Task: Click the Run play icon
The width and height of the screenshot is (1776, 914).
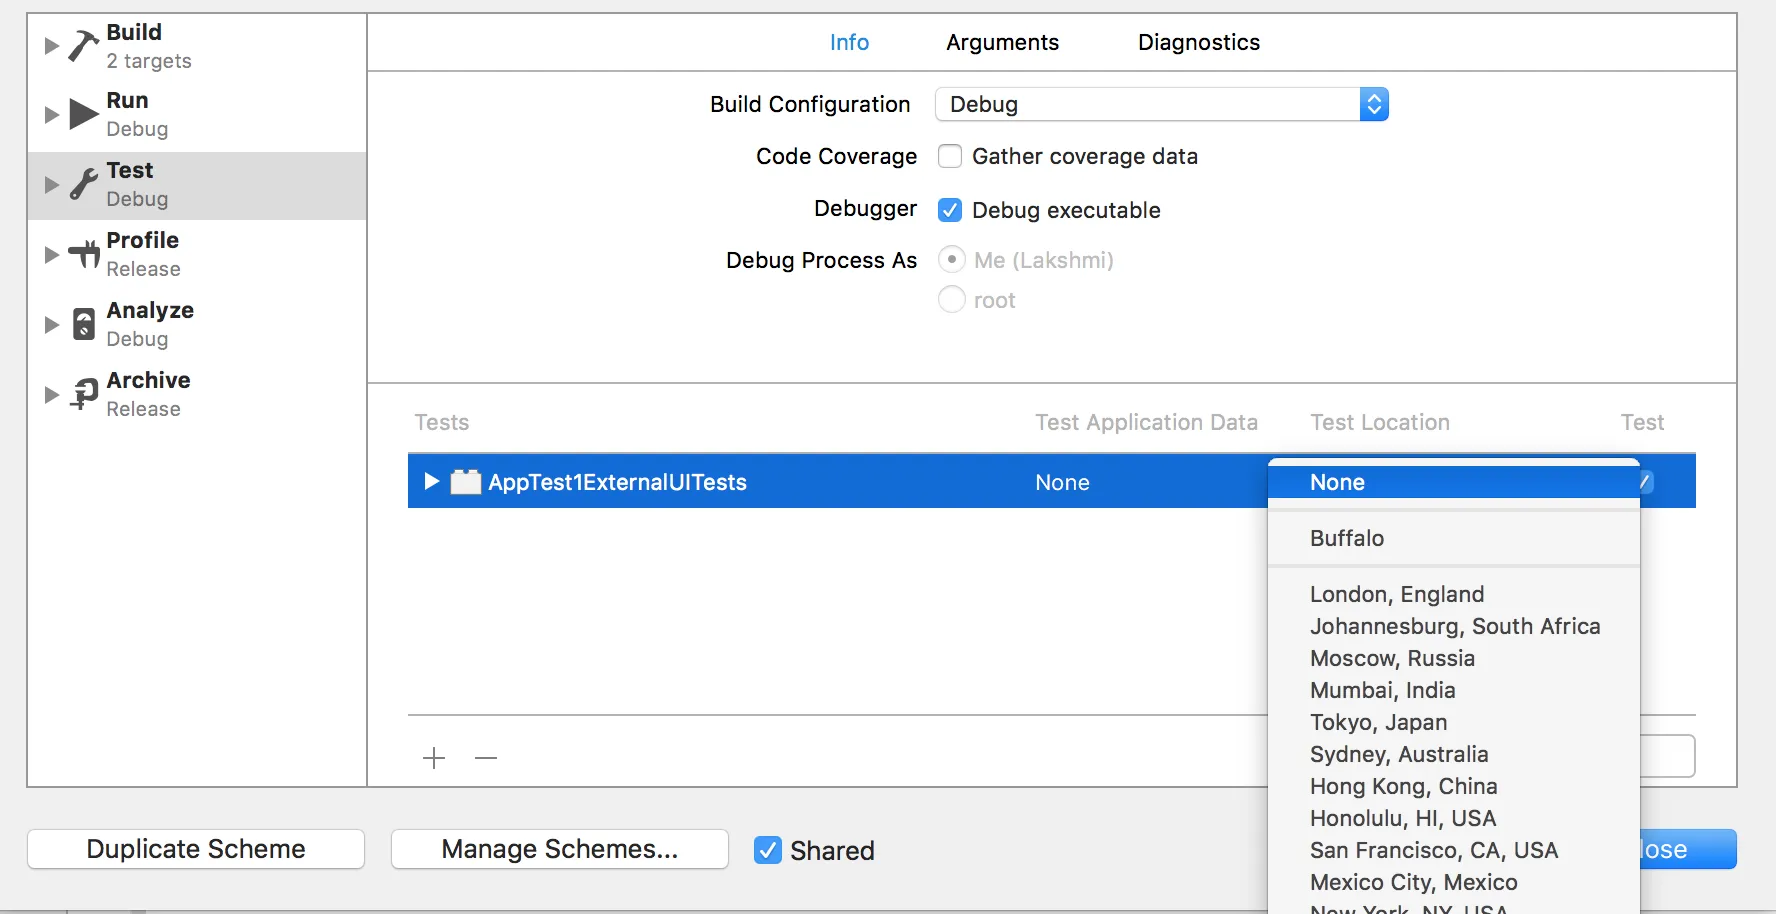Action: click(x=83, y=115)
